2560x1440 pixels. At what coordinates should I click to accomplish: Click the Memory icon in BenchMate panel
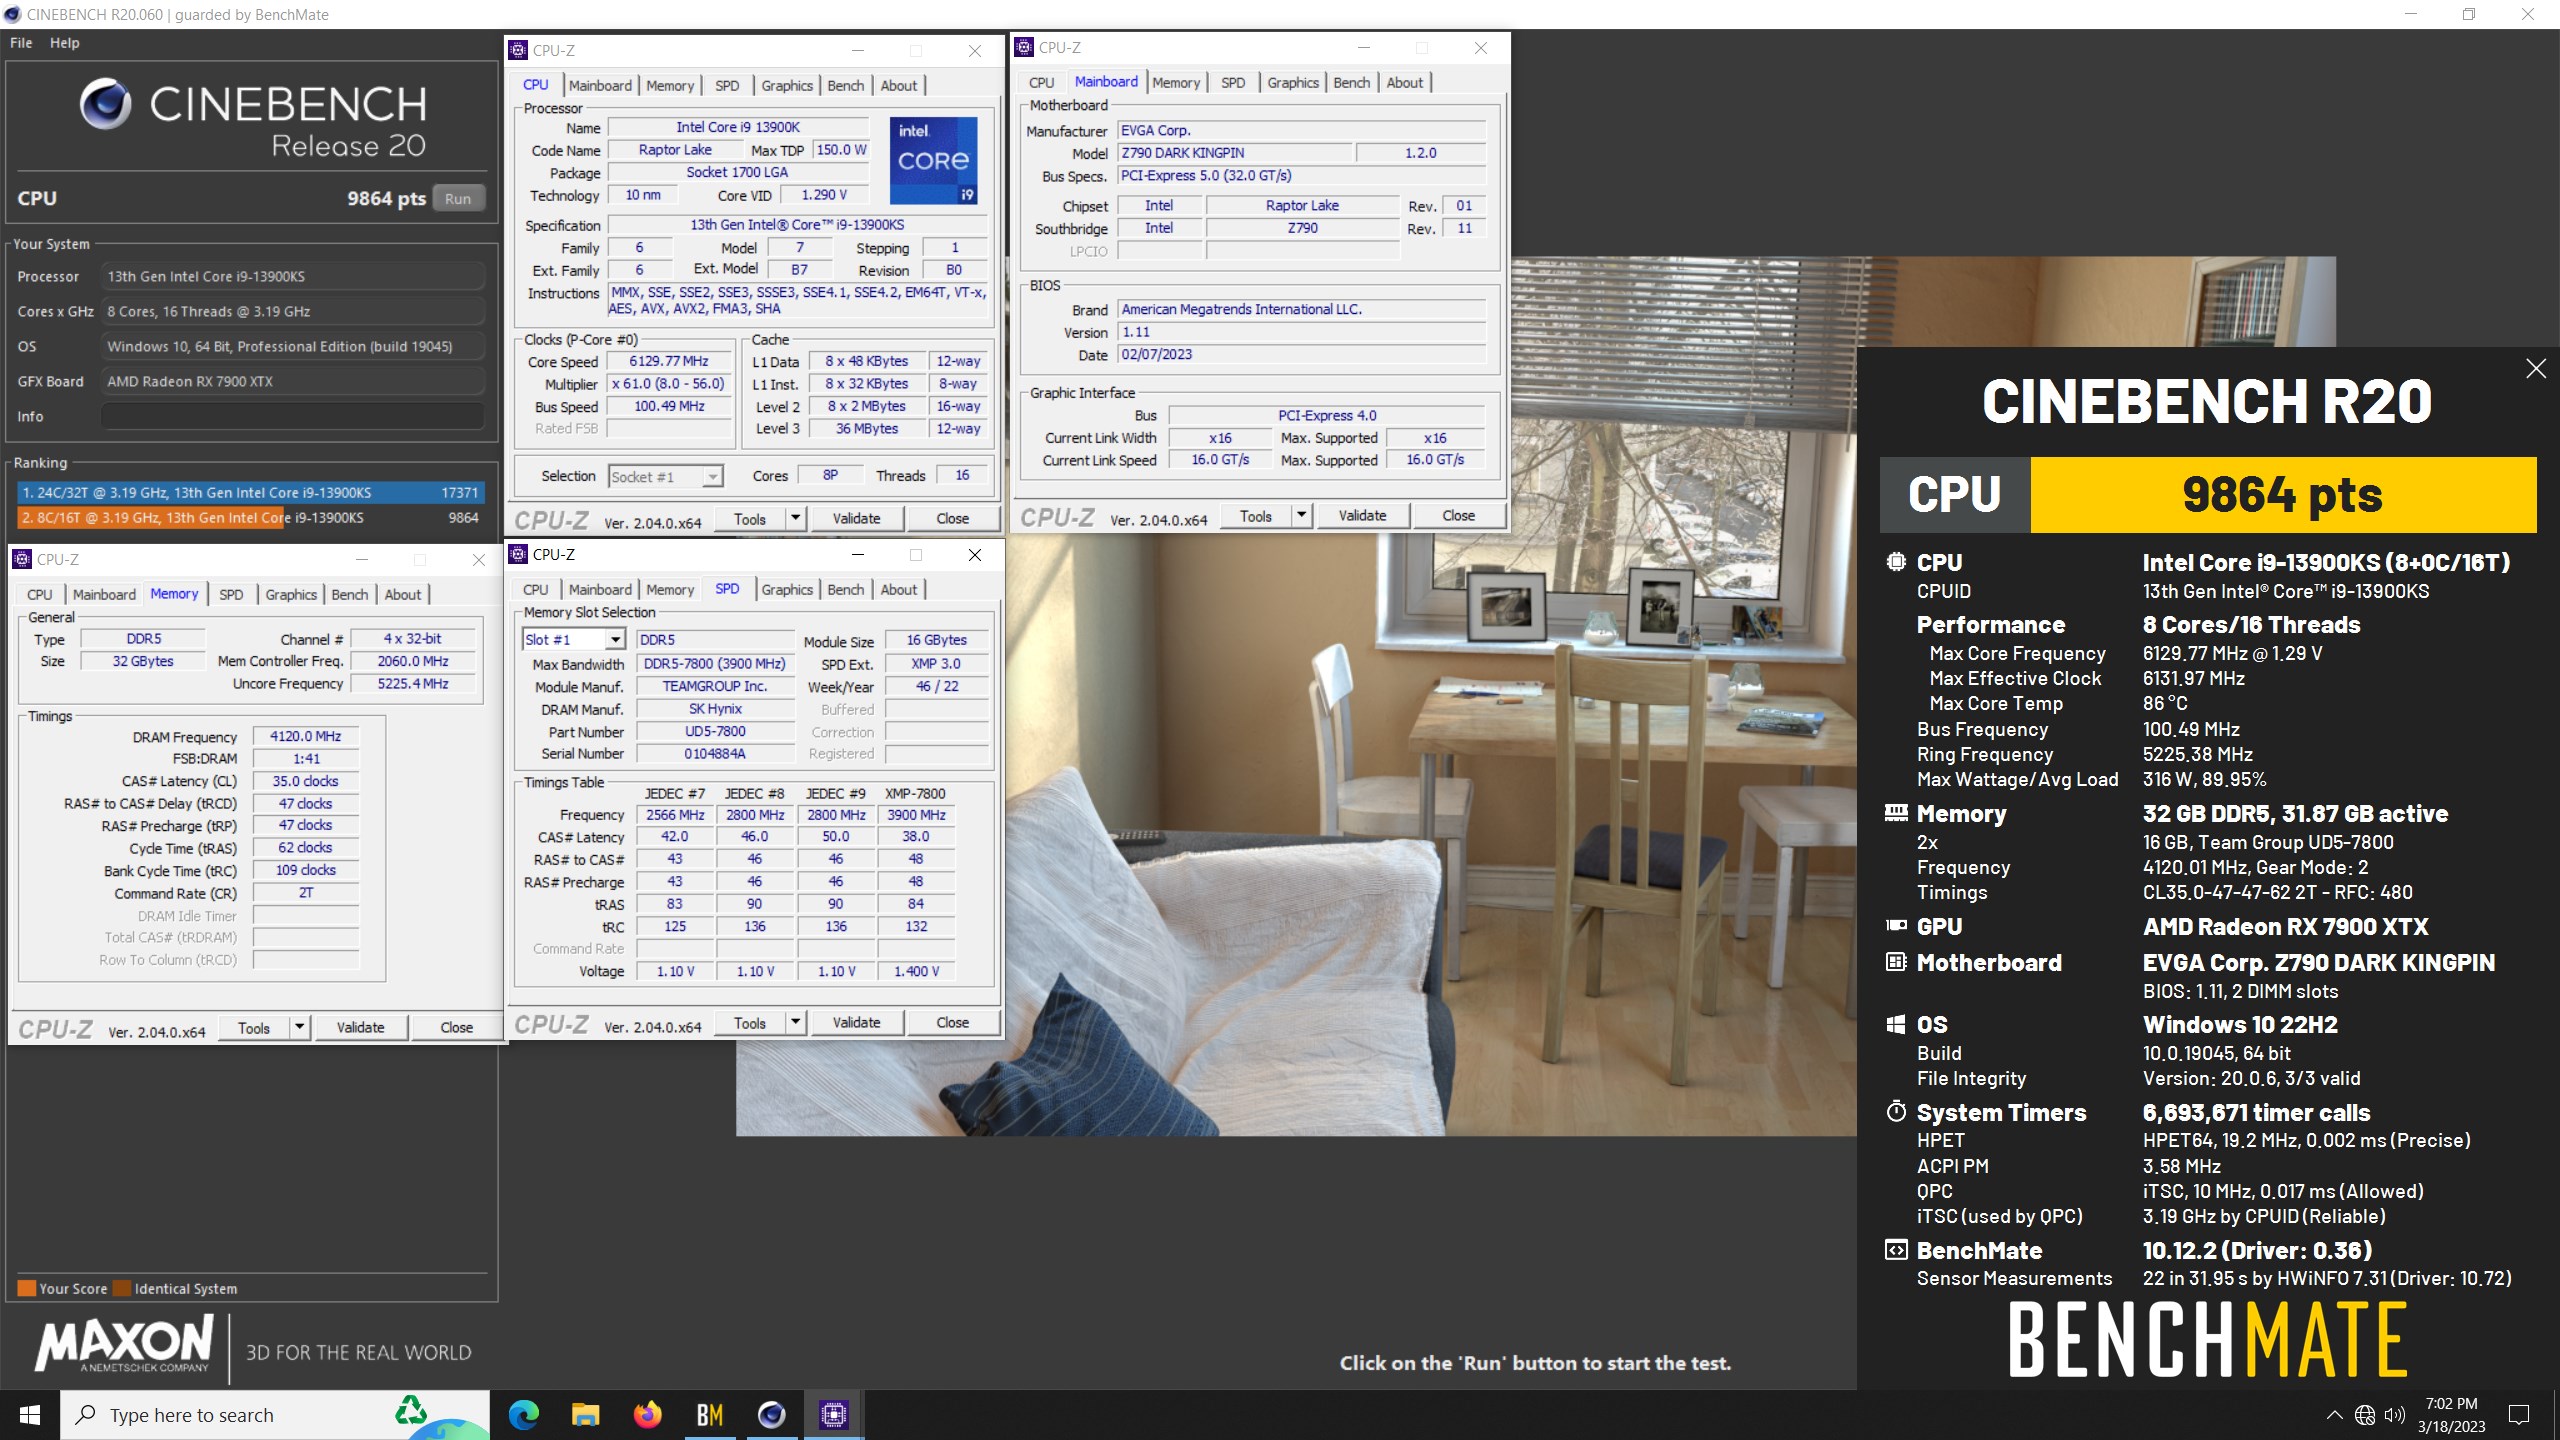tap(1896, 813)
